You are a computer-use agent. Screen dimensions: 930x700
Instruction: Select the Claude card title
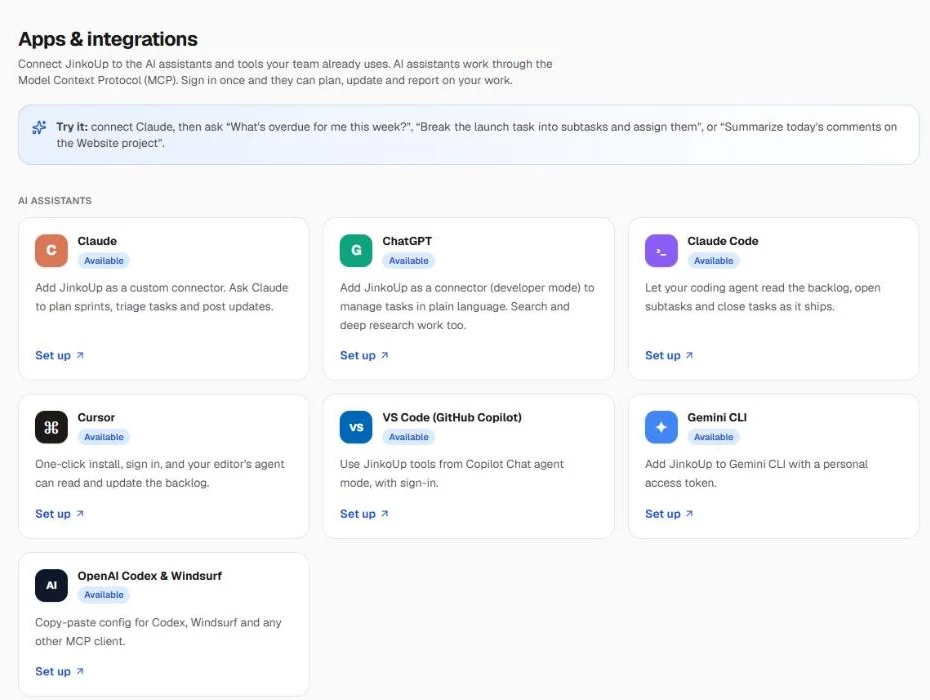[97, 241]
